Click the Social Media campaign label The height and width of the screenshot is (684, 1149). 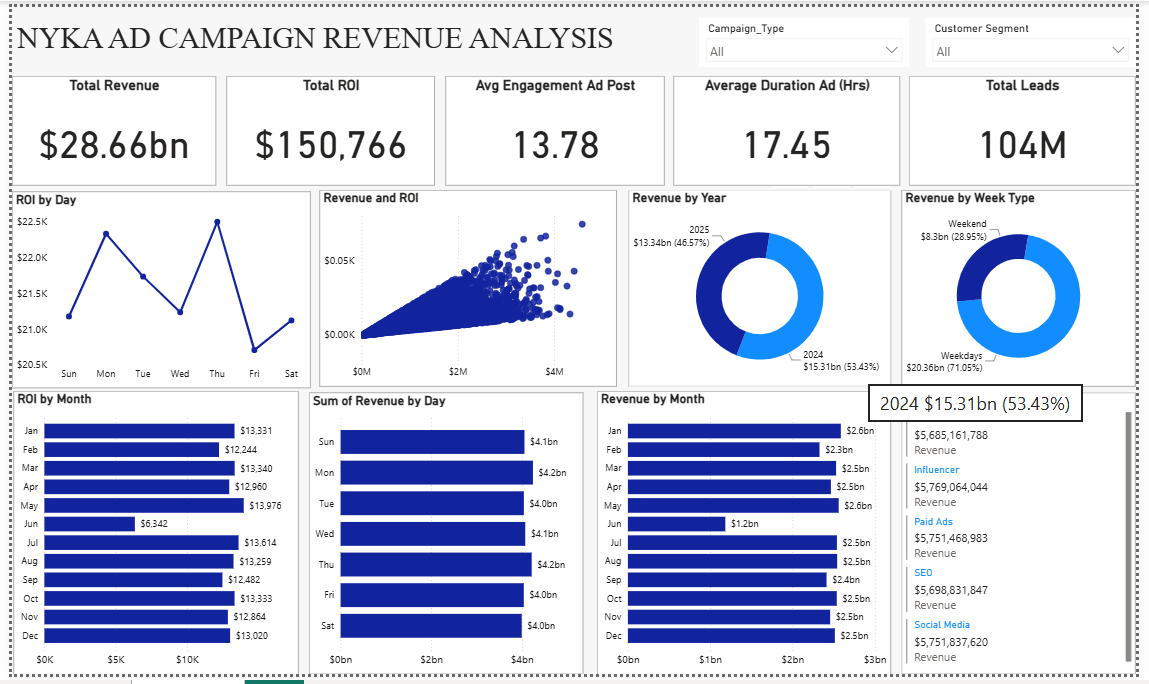tap(942, 625)
